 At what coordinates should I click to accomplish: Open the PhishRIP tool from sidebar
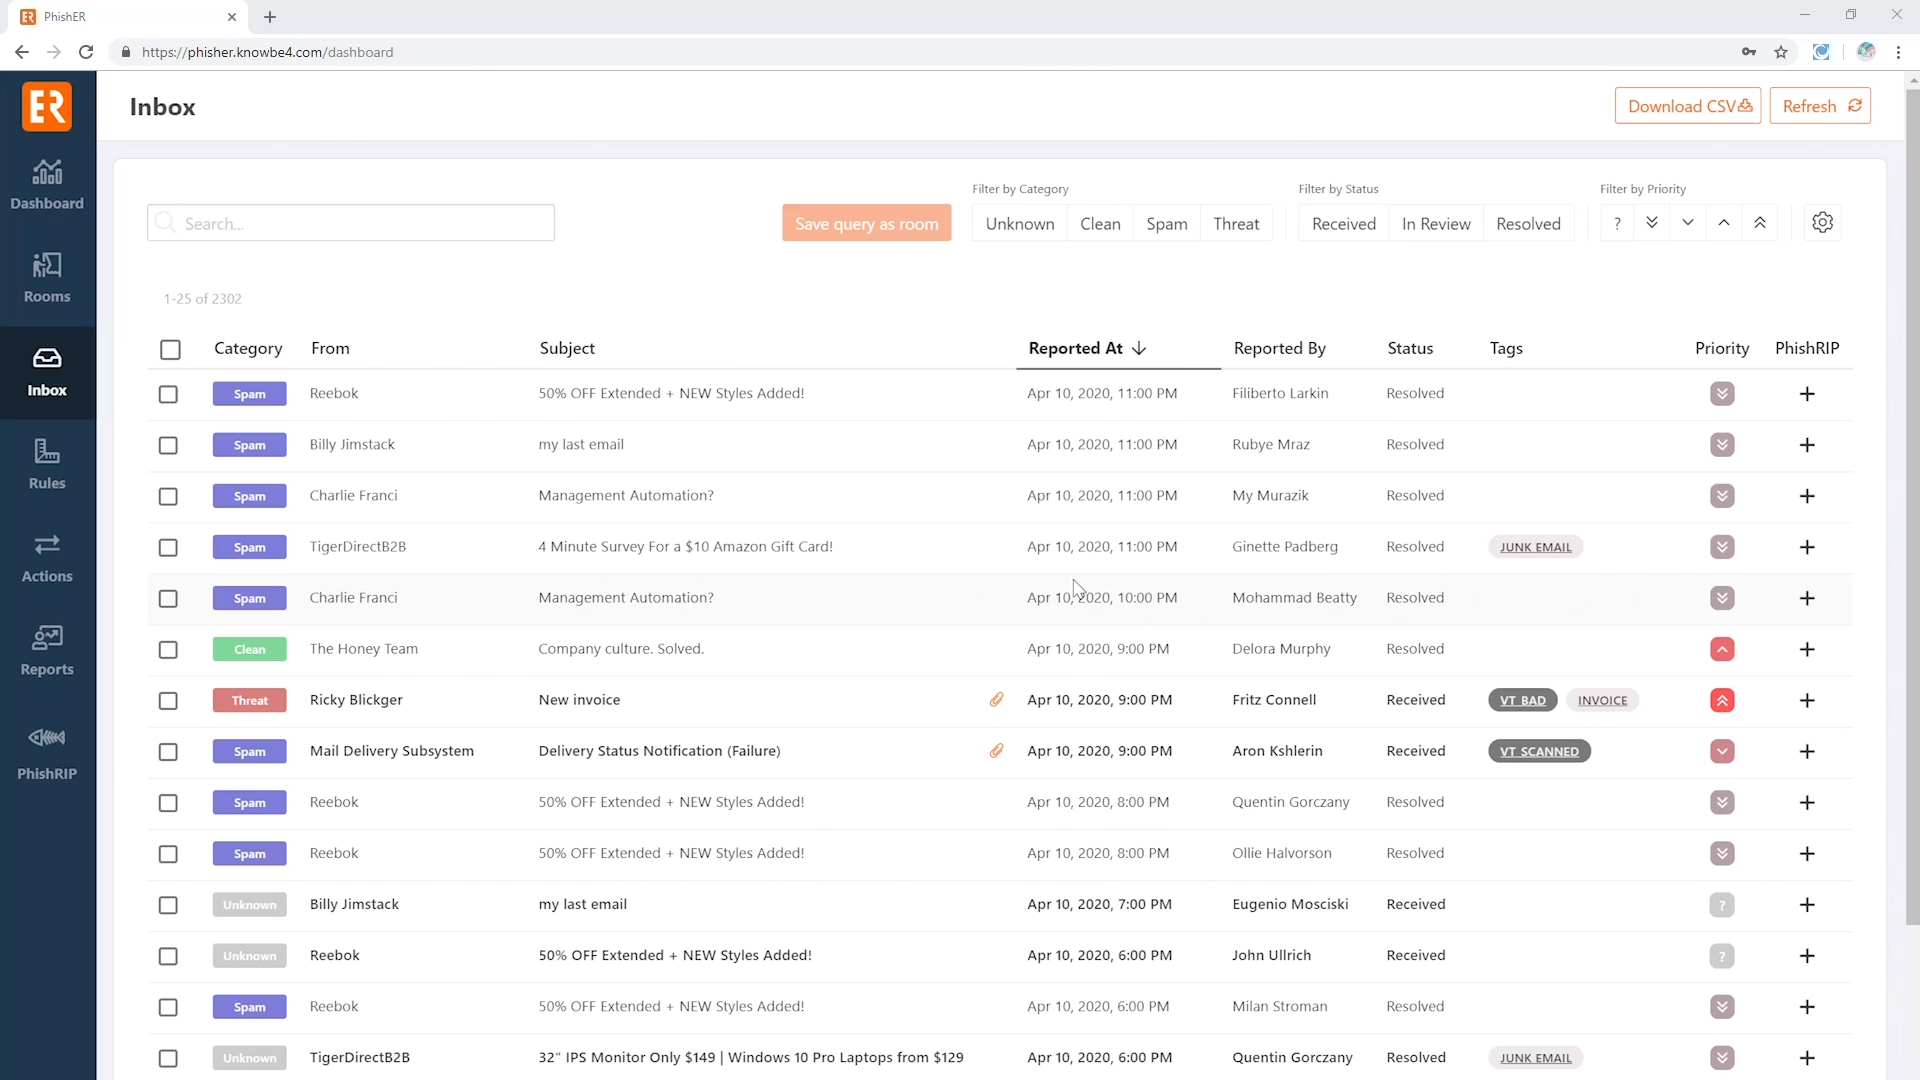pyautogui.click(x=47, y=752)
